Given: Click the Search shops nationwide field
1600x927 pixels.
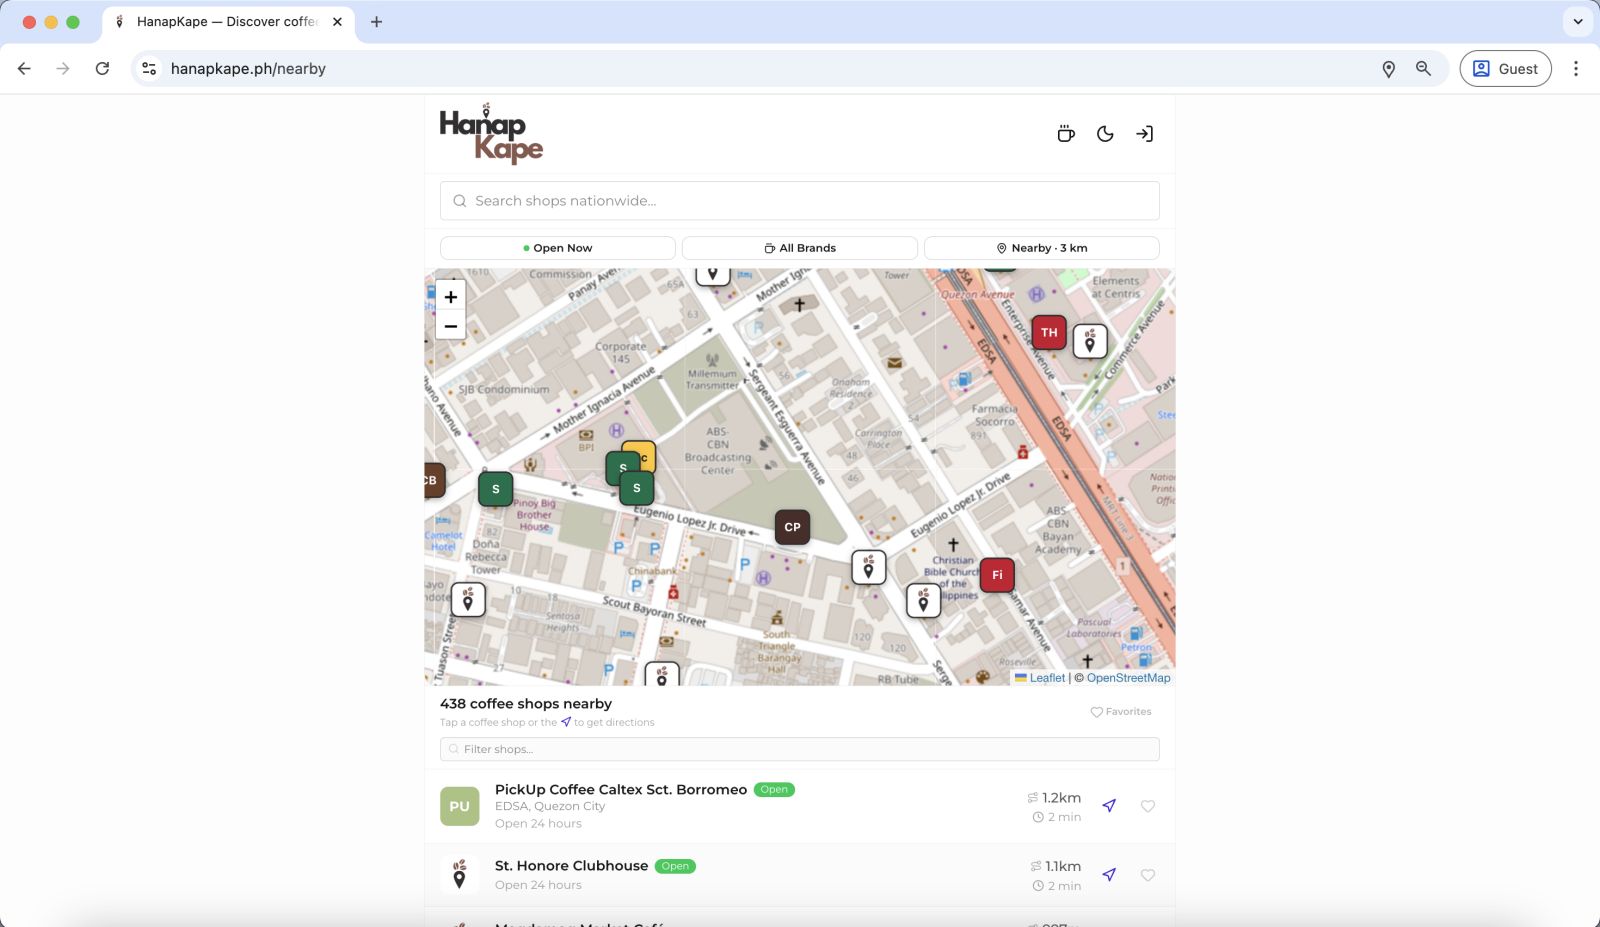Looking at the screenshot, I should point(800,201).
